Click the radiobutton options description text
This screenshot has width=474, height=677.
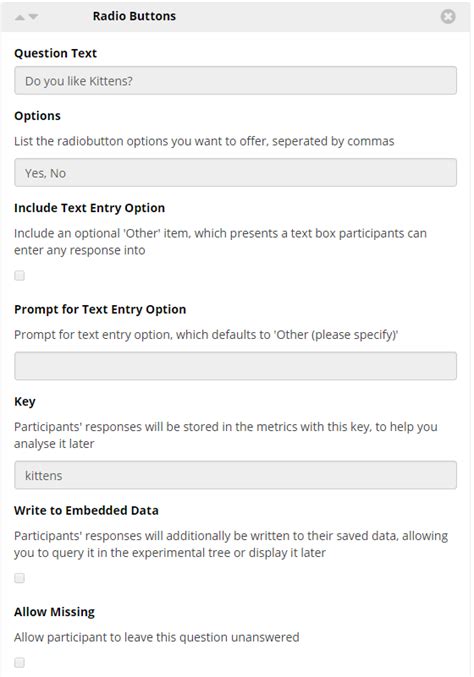[204, 141]
